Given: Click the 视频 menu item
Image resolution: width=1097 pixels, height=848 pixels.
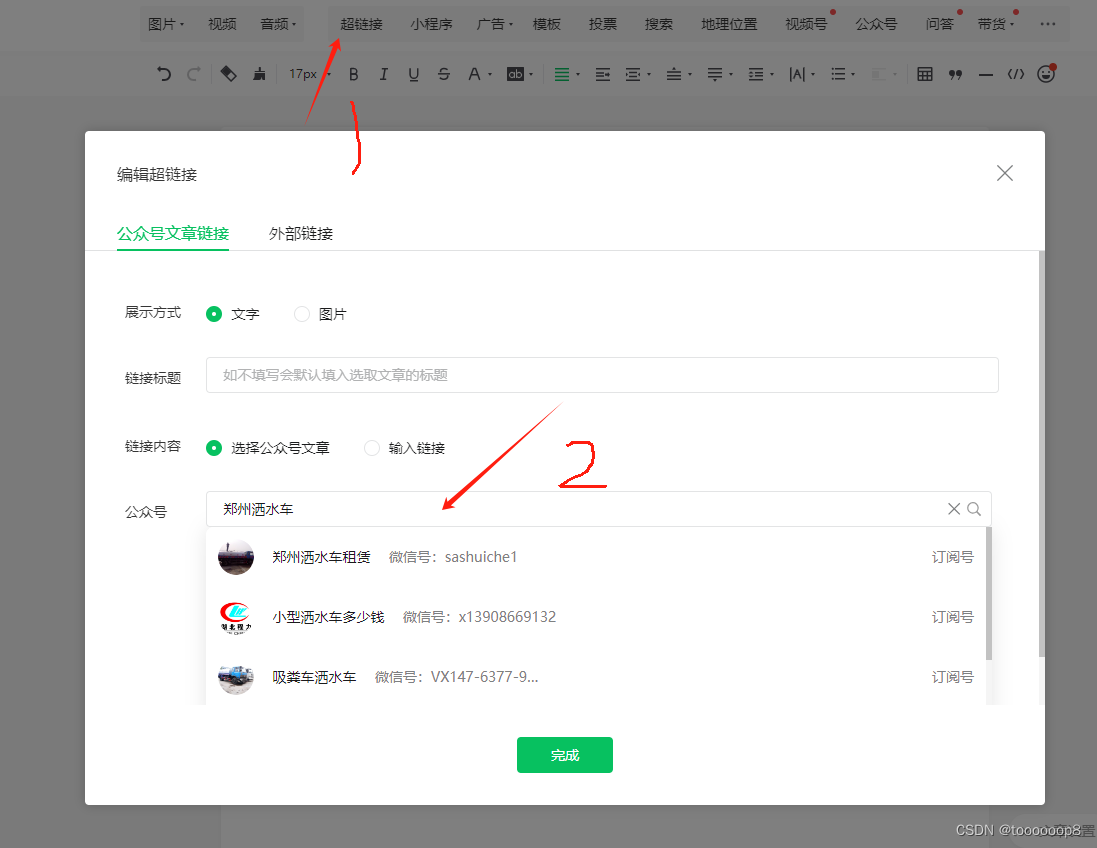Looking at the screenshot, I should pos(222,24).
